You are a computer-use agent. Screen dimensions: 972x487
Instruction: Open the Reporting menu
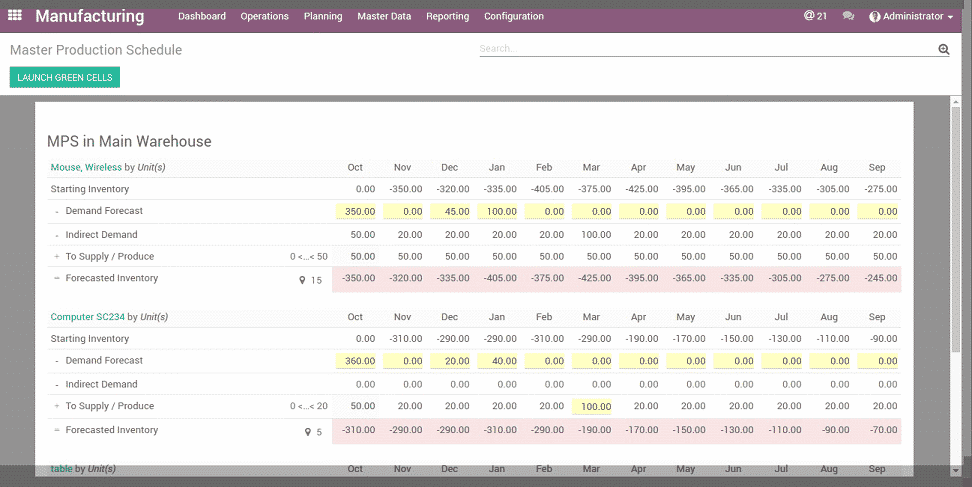tap(447, 16)
